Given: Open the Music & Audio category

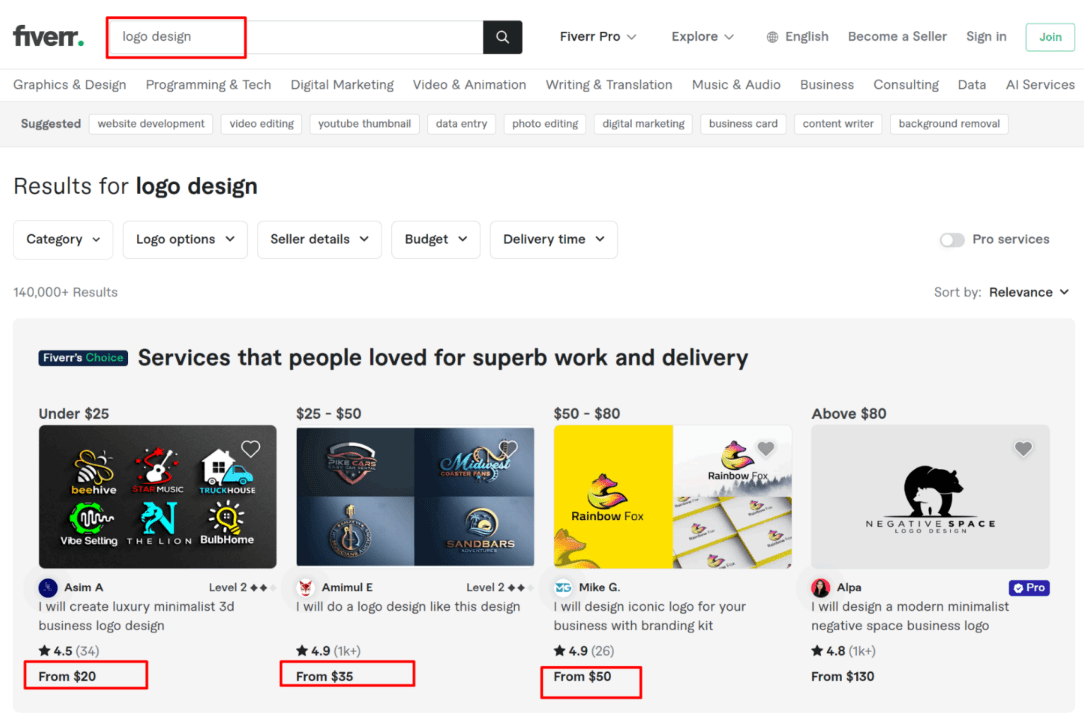Looking at the screenshot, I should point(736,85).
